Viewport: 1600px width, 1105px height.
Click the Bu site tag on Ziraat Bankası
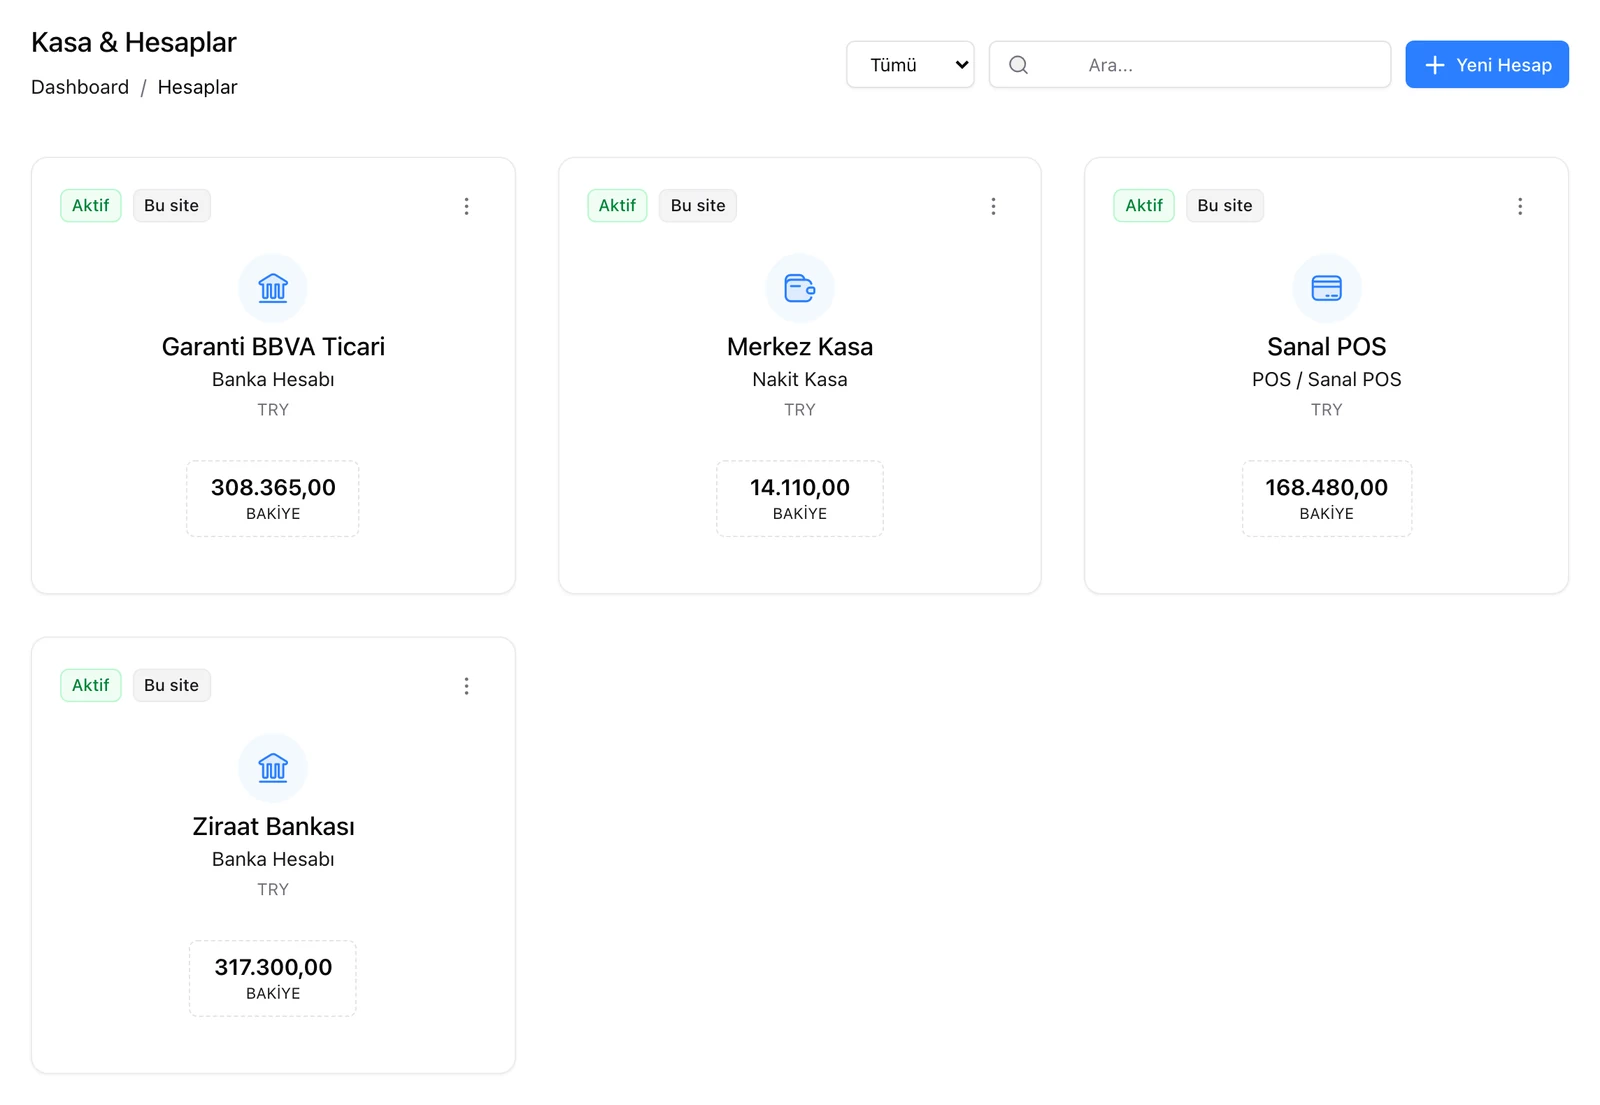point(172,686)
